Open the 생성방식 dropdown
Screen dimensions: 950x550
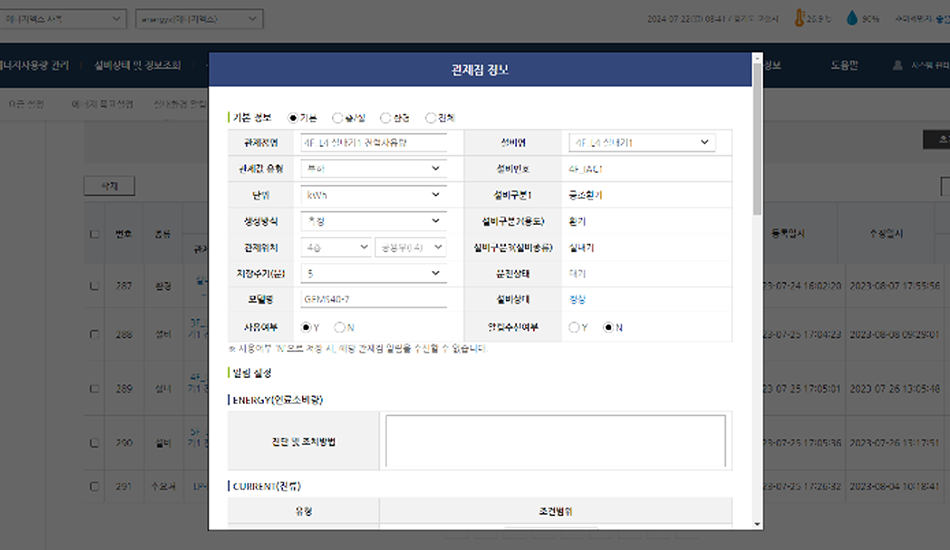coord(372,221)
